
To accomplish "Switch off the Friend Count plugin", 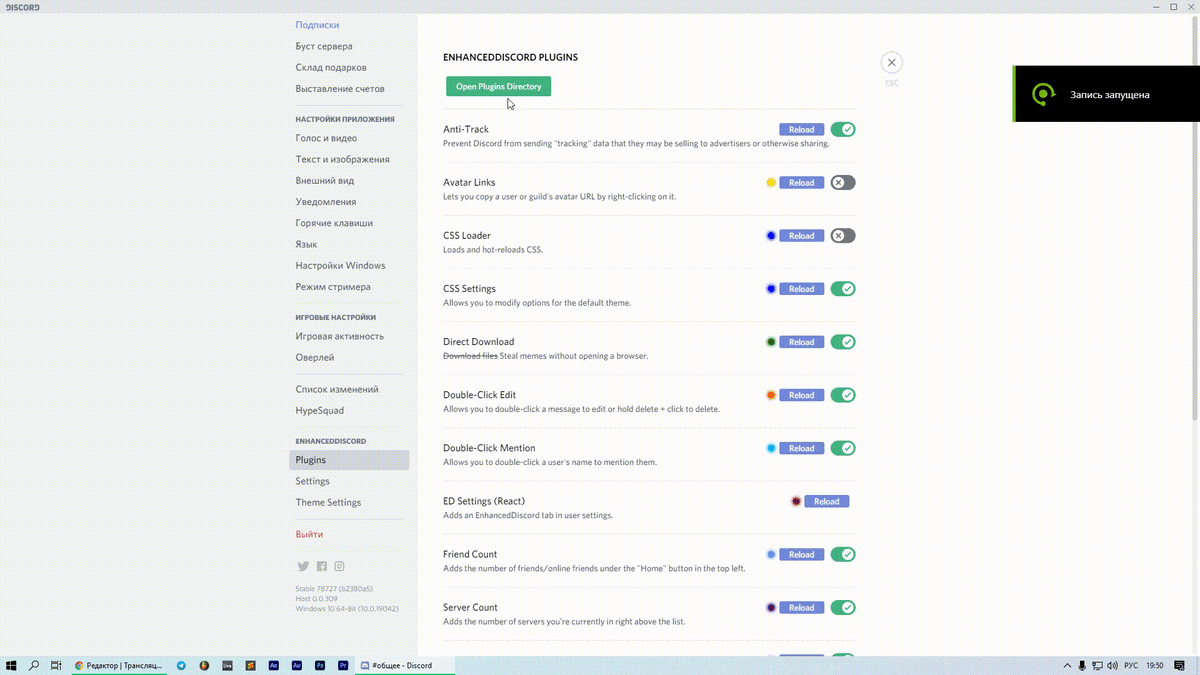I will (x=843, y=554).
